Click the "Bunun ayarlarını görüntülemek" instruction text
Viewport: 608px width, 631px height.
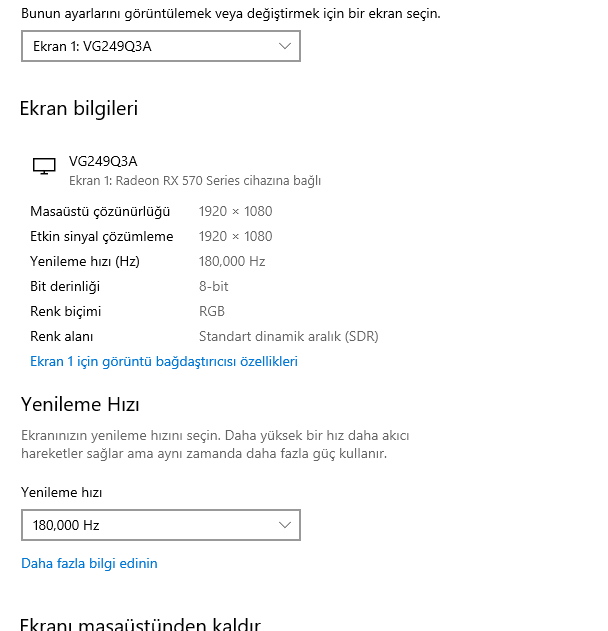pos(230,14)
